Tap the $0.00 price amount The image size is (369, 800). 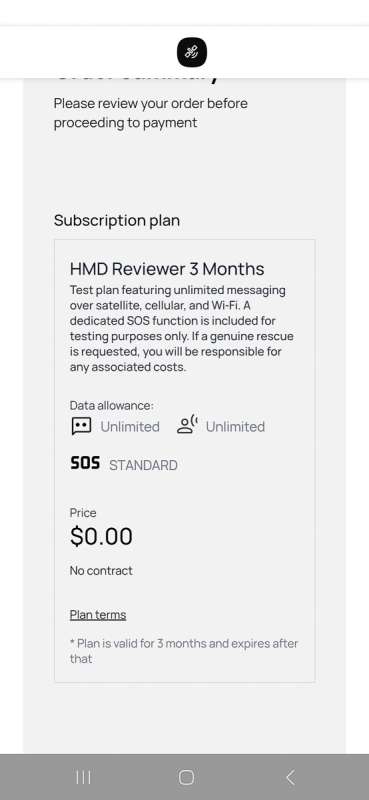(101, 536)
